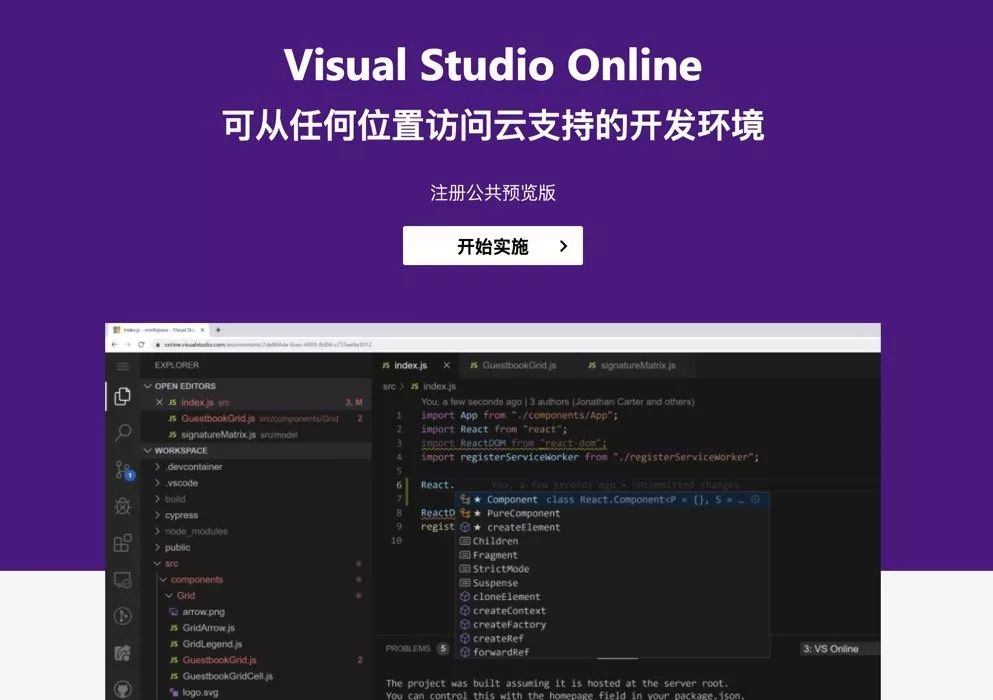Click the info icon on Component suggestion

756,500
